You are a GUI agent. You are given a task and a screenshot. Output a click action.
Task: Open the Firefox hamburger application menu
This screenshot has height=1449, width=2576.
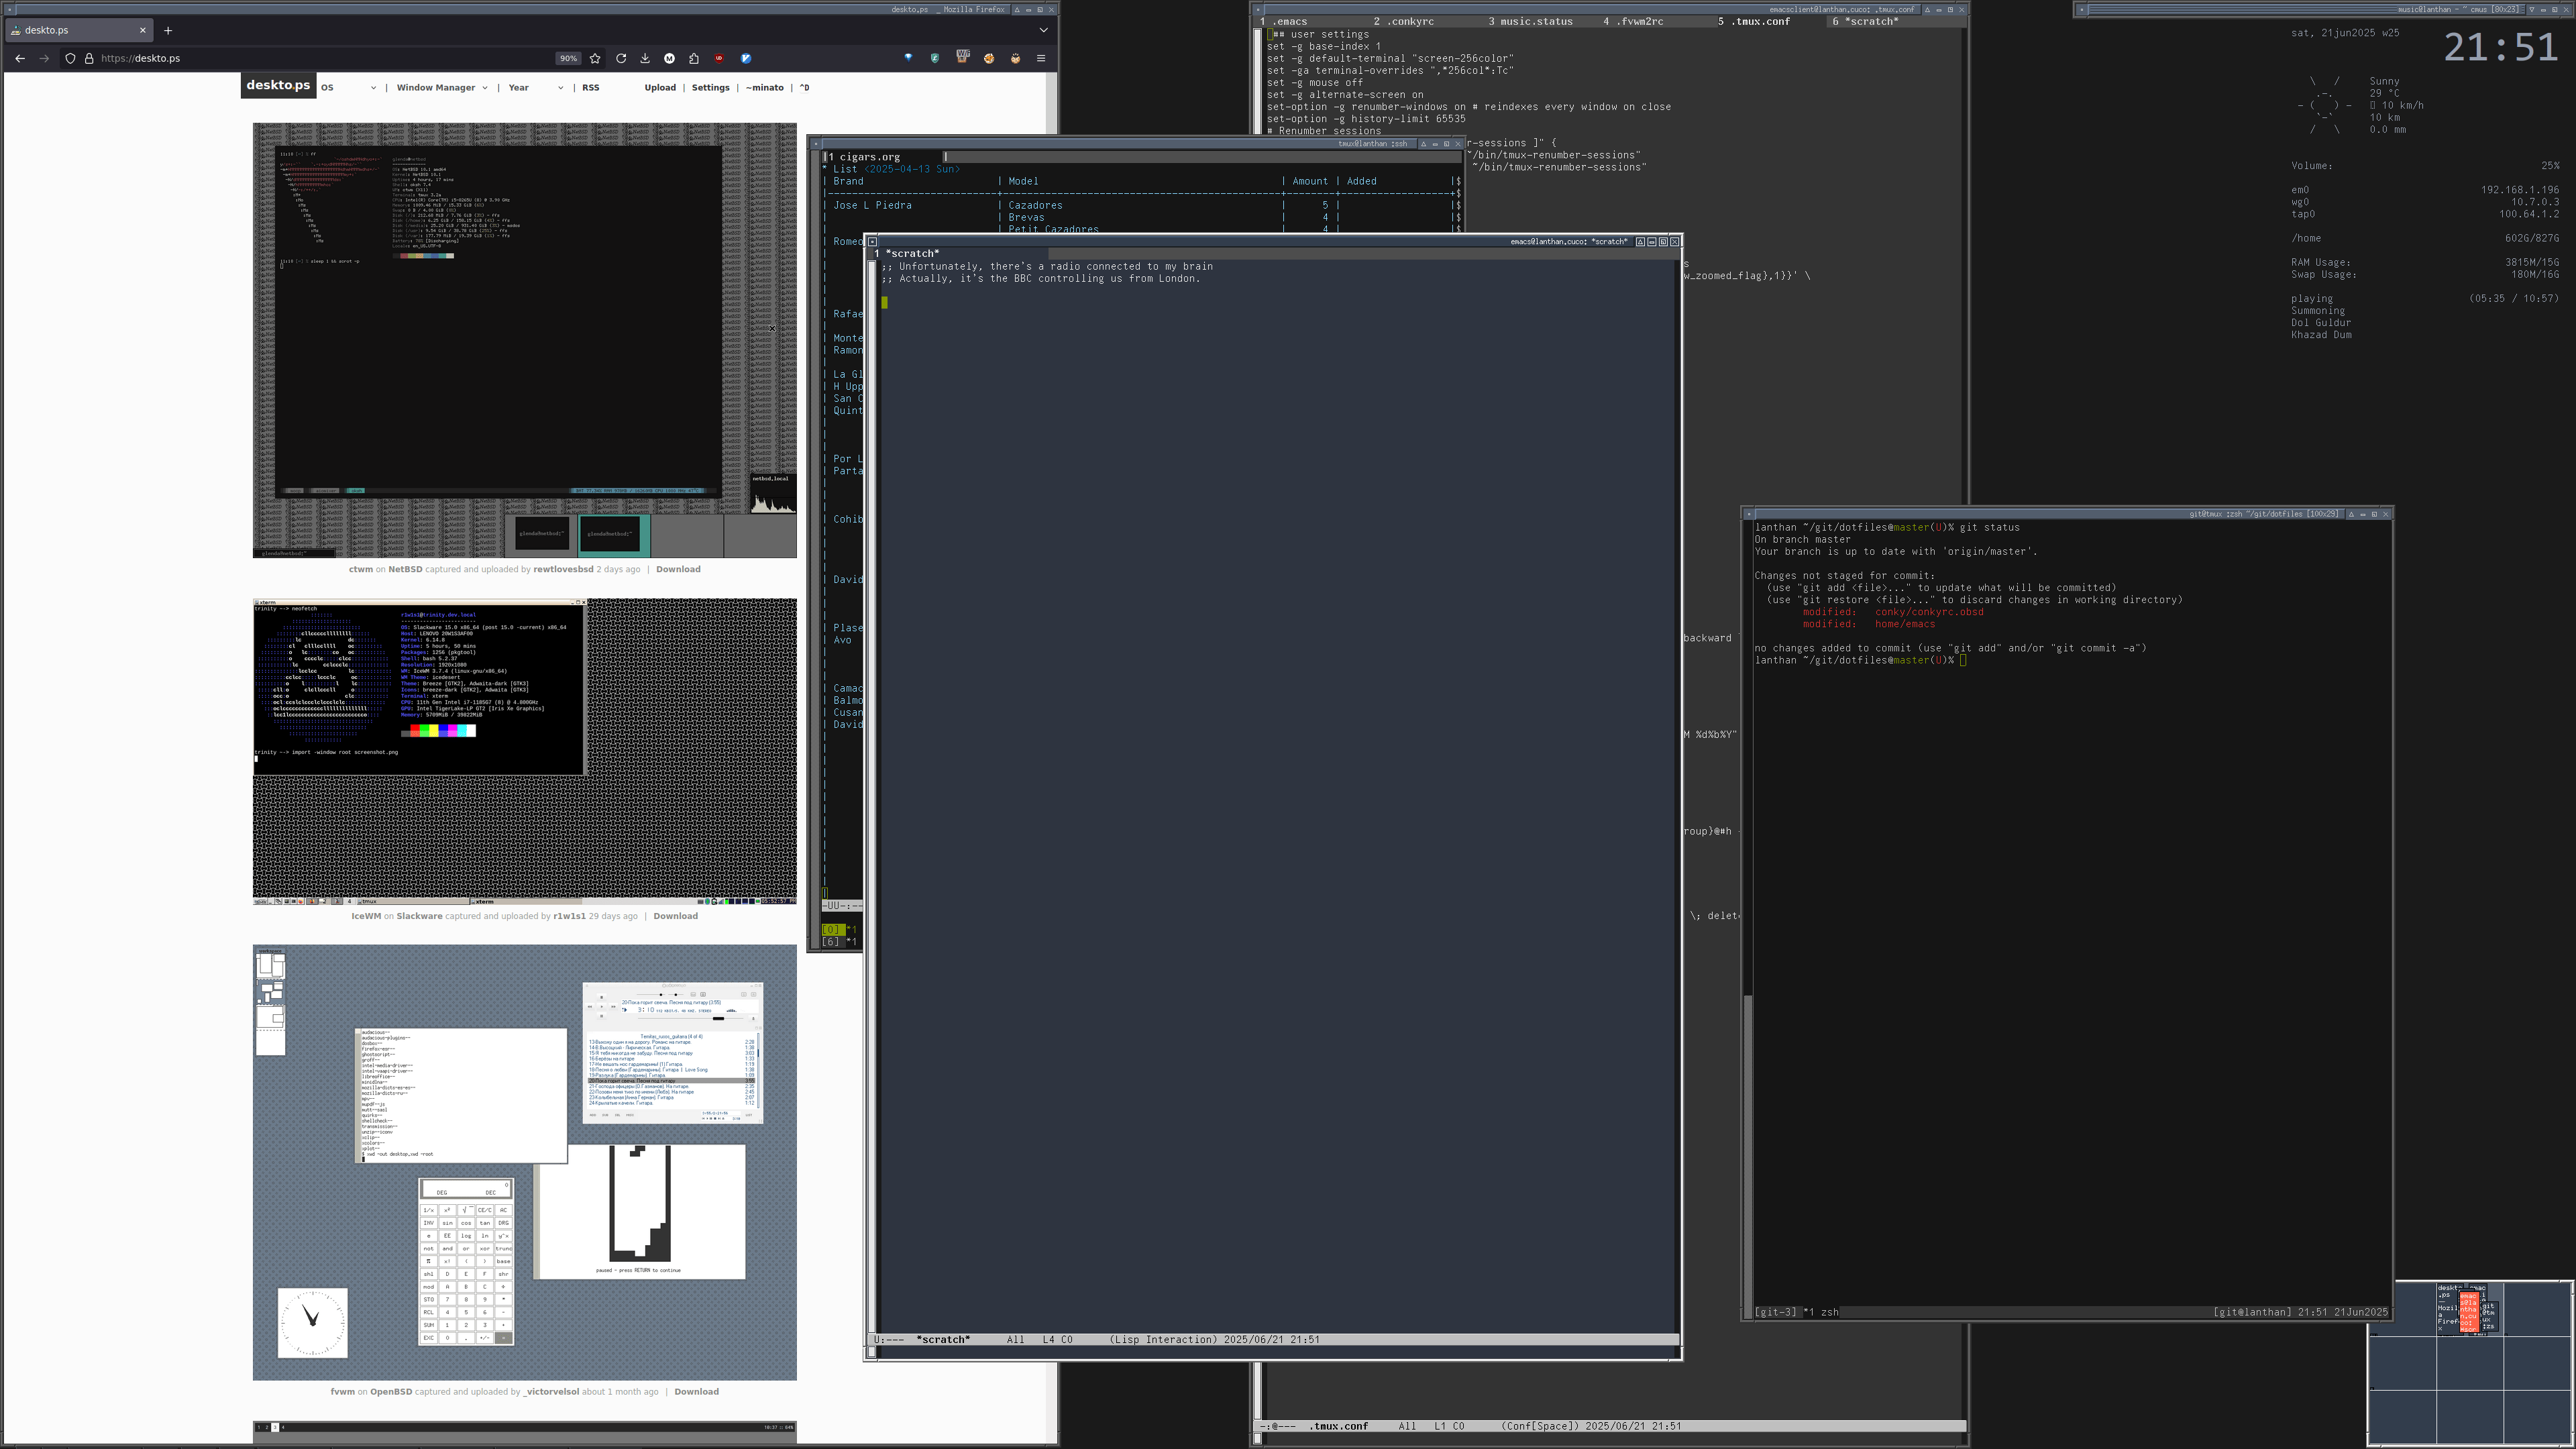1041,58
